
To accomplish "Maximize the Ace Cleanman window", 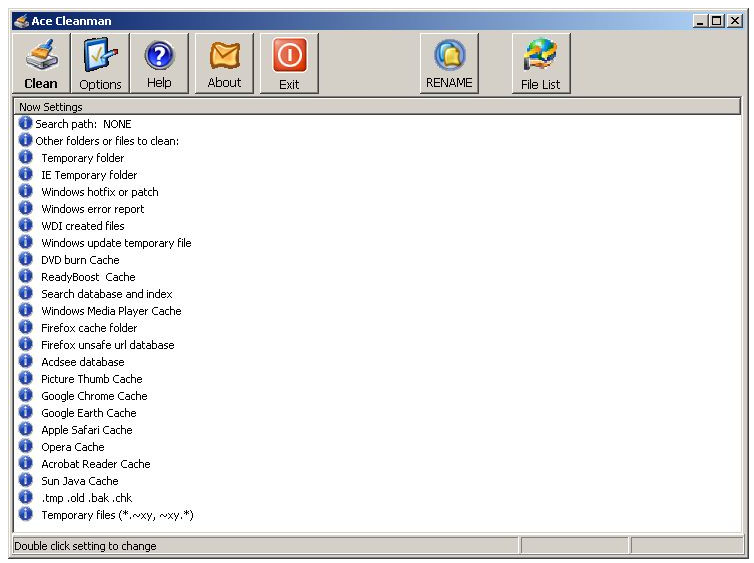I will pyautogui.click(x=716, y=21).
